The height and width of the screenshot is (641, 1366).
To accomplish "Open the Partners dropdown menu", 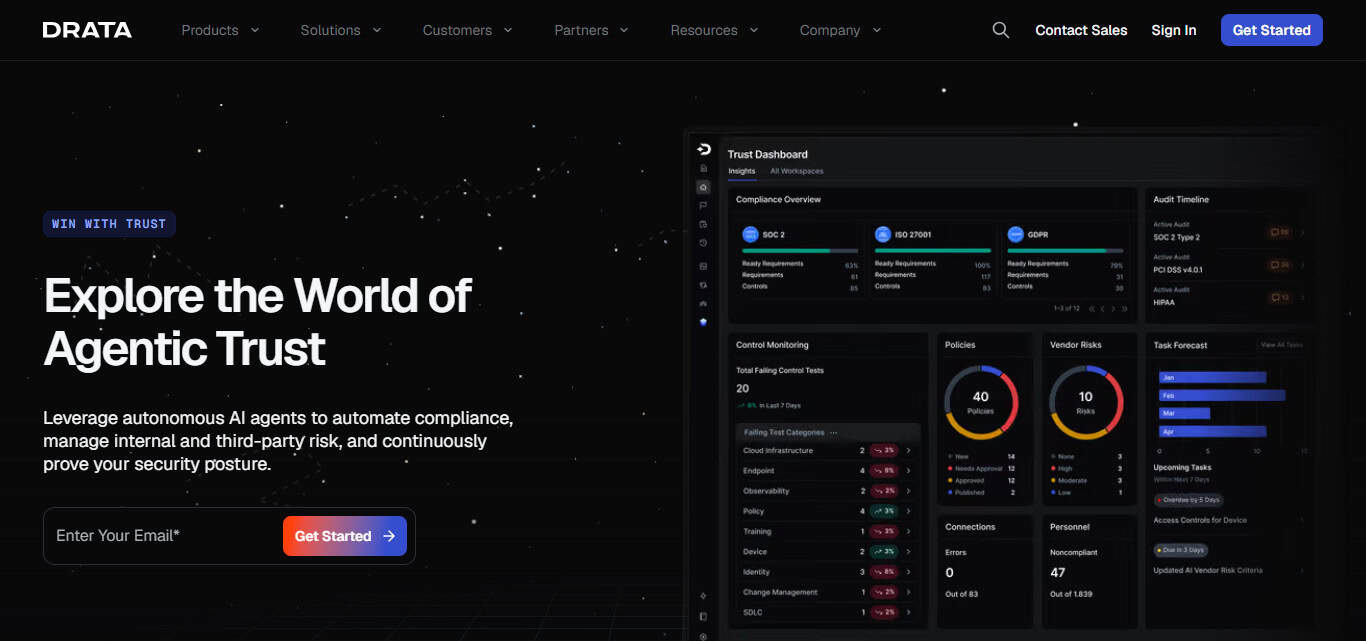I will (592, 30).
